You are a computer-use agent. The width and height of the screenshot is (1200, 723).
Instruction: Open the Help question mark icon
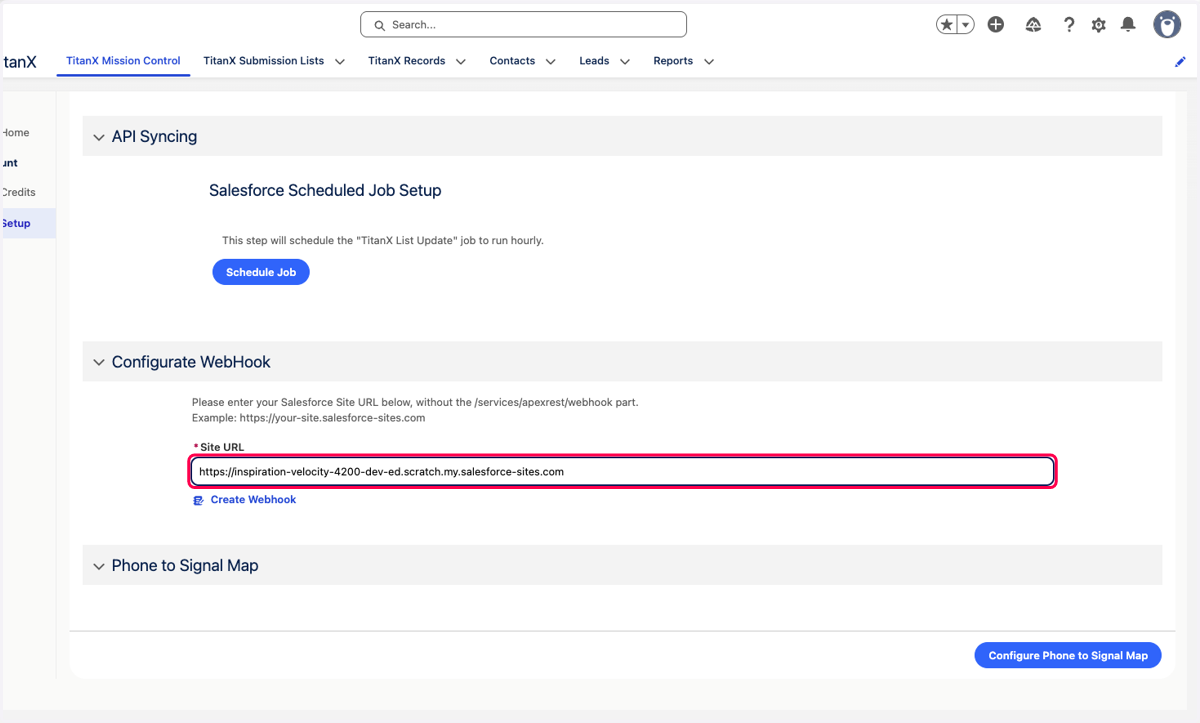point(1069,25)
